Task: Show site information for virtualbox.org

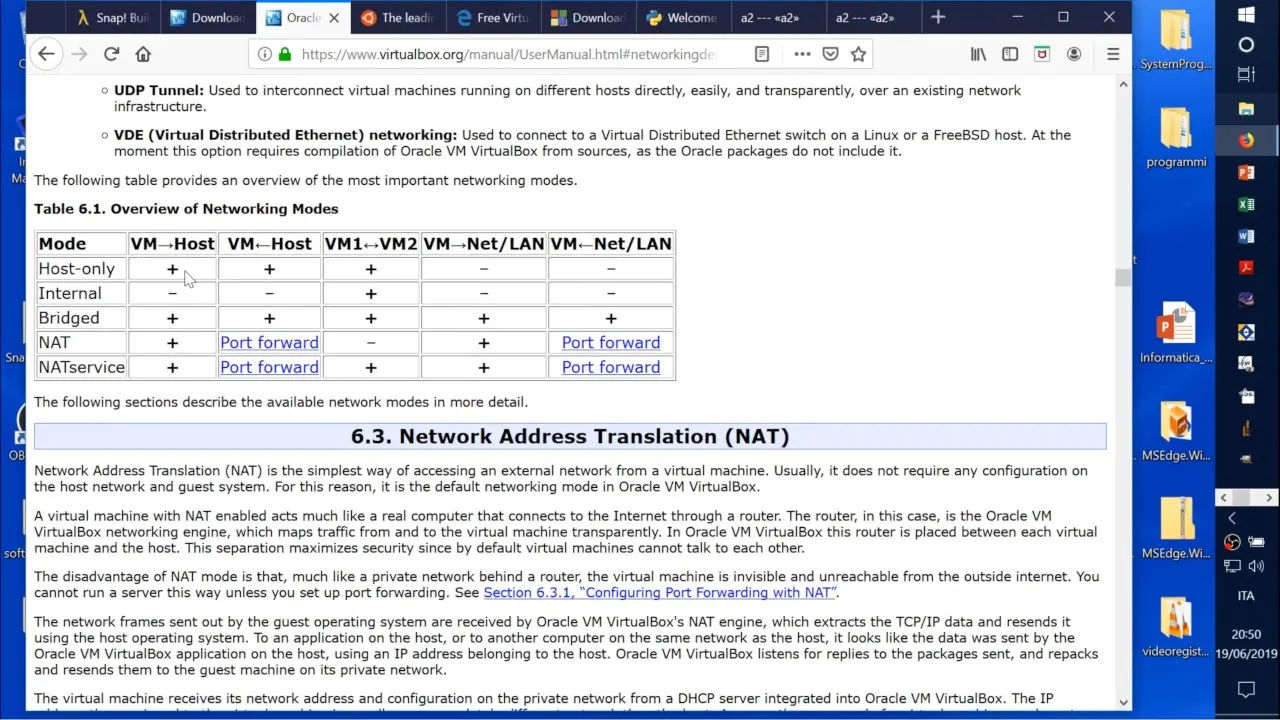Action: (x=265, y=54)
